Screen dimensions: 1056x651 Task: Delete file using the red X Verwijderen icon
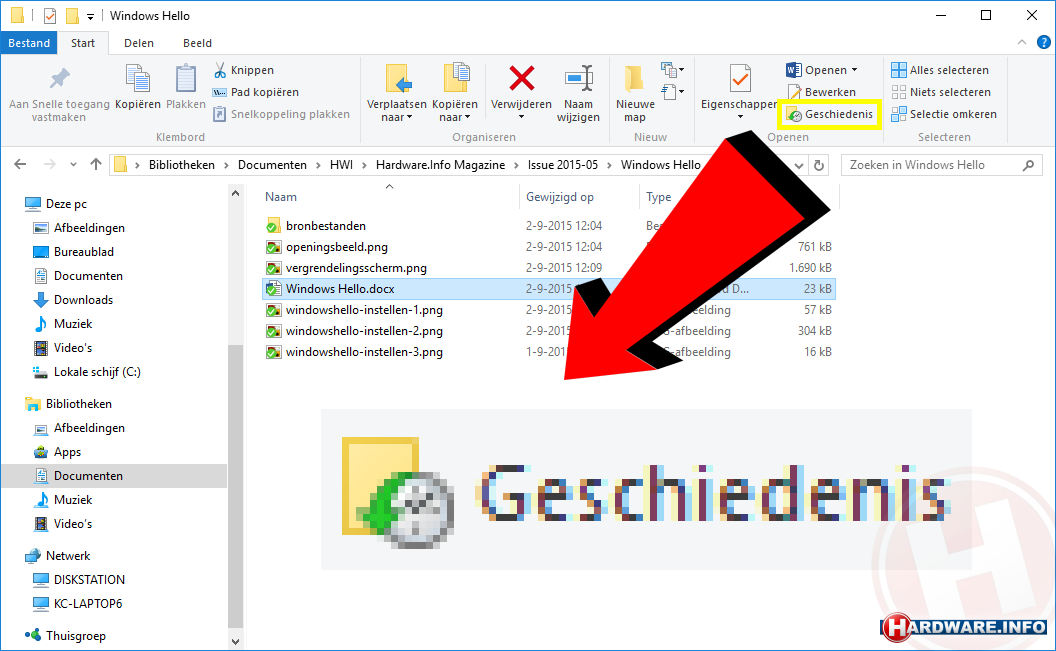(521, 79)
